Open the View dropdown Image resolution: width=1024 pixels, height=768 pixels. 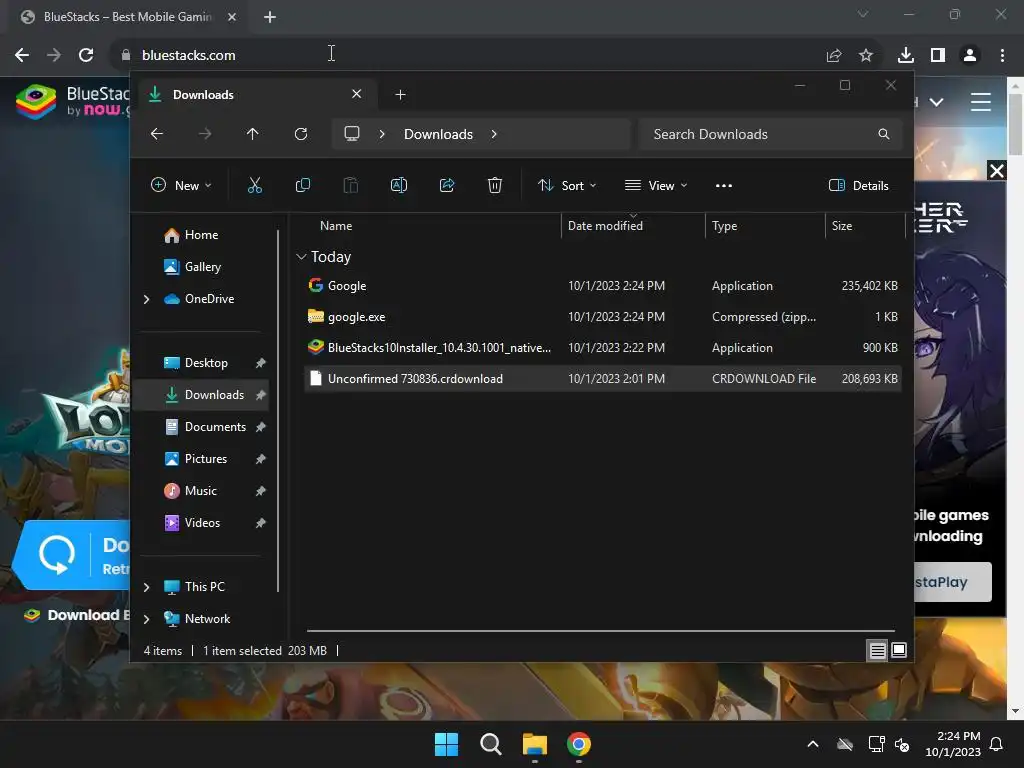(x=656, y=185)
